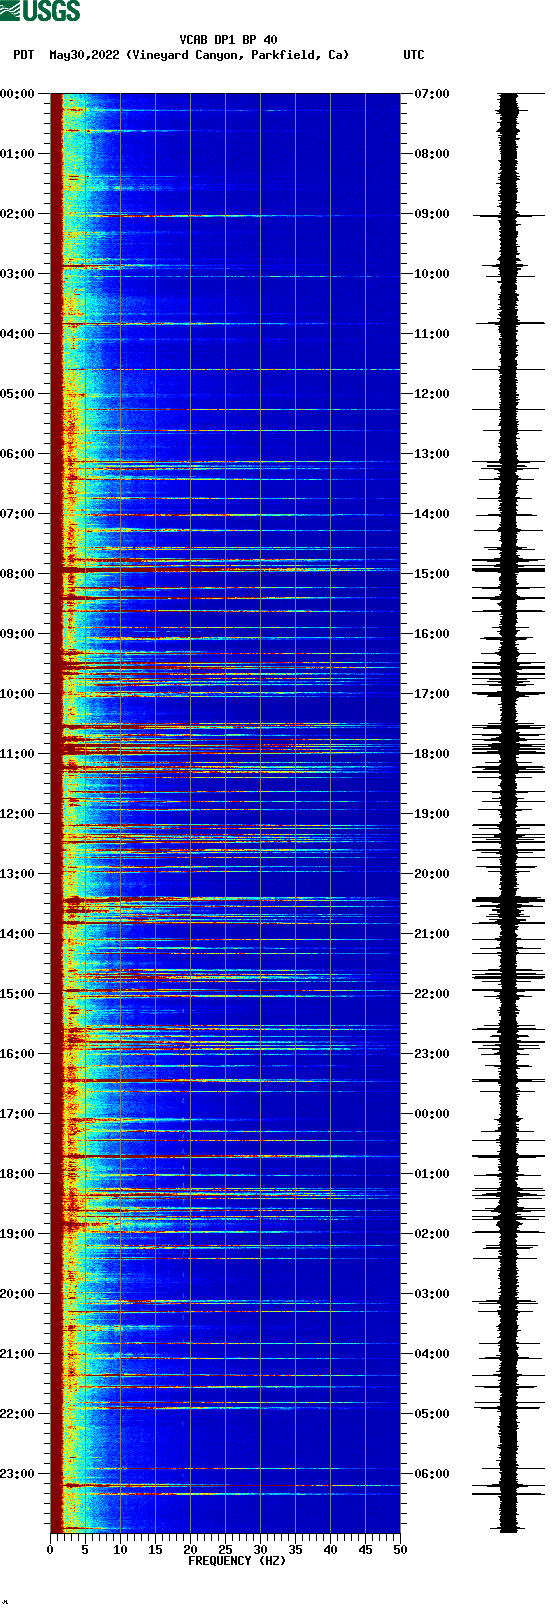Viewport: 552px width, 1613px height.
Task: Click the 06:00 PDT time label
Action: click(17, 454)
